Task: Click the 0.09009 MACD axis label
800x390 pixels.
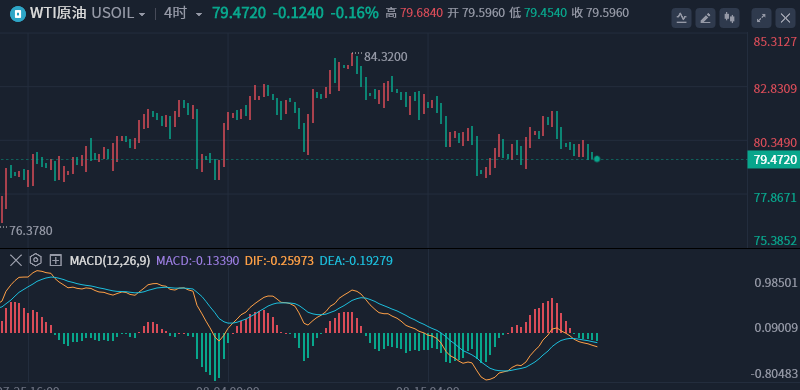Action: pyautogui.click(x=776, y=328)
